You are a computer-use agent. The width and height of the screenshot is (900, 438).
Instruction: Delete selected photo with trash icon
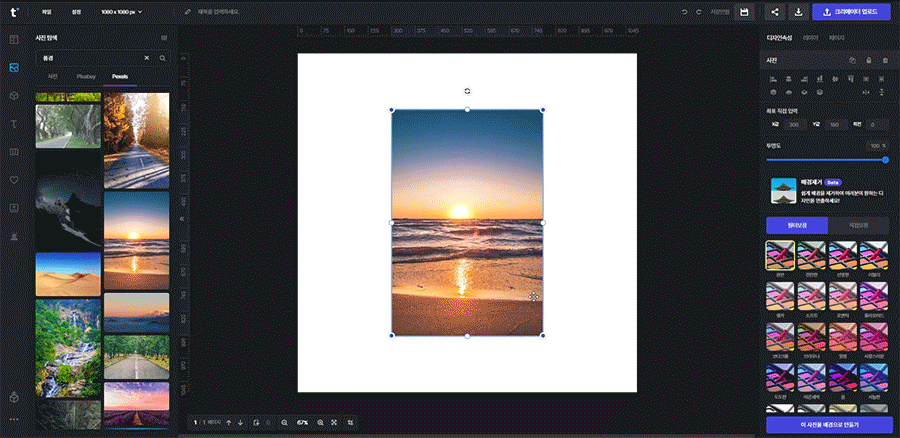tap(884, 61)
